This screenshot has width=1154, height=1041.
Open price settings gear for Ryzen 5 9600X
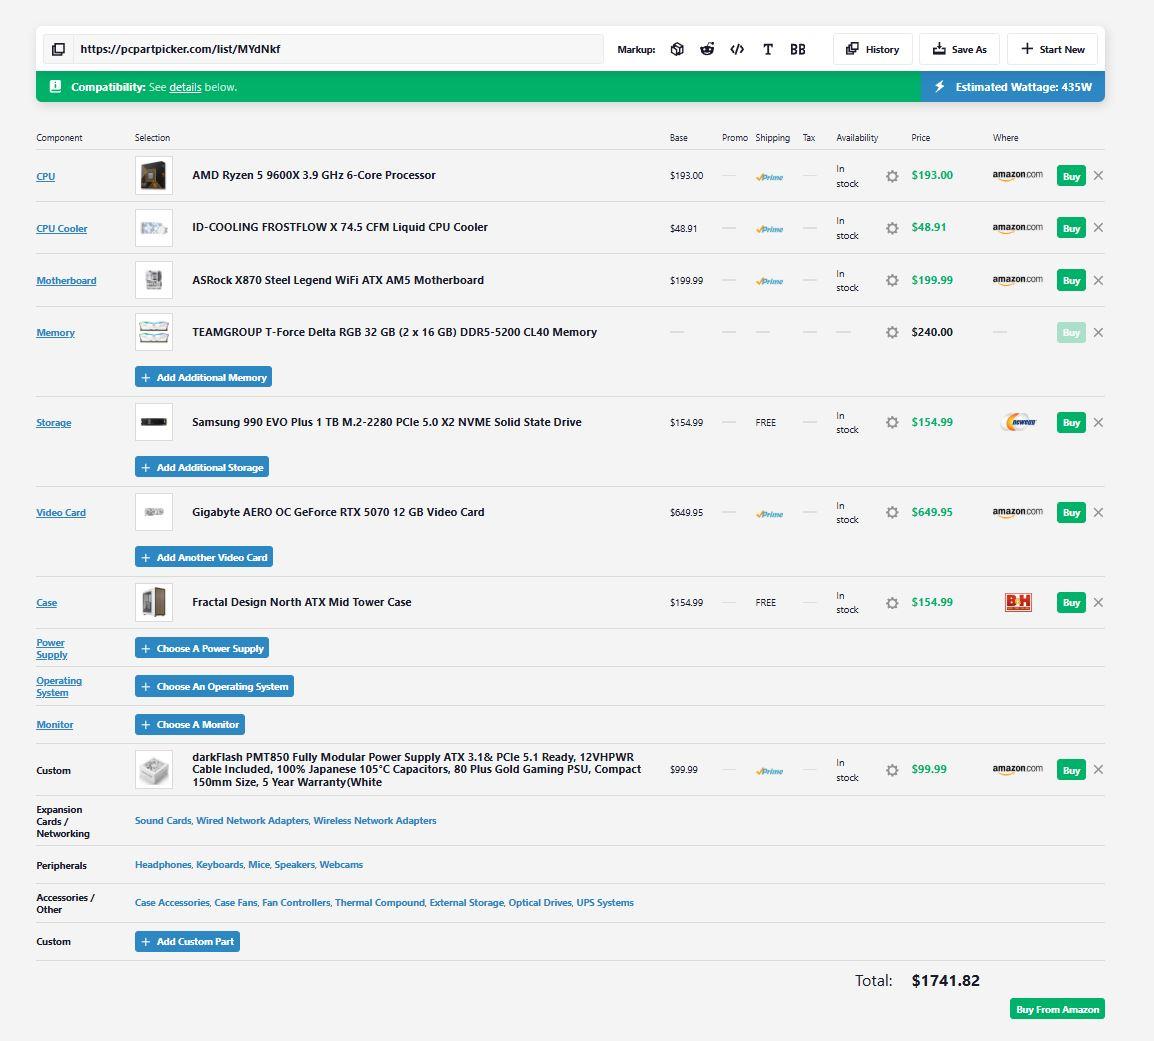pyautogui.click(x=892, y=176)
